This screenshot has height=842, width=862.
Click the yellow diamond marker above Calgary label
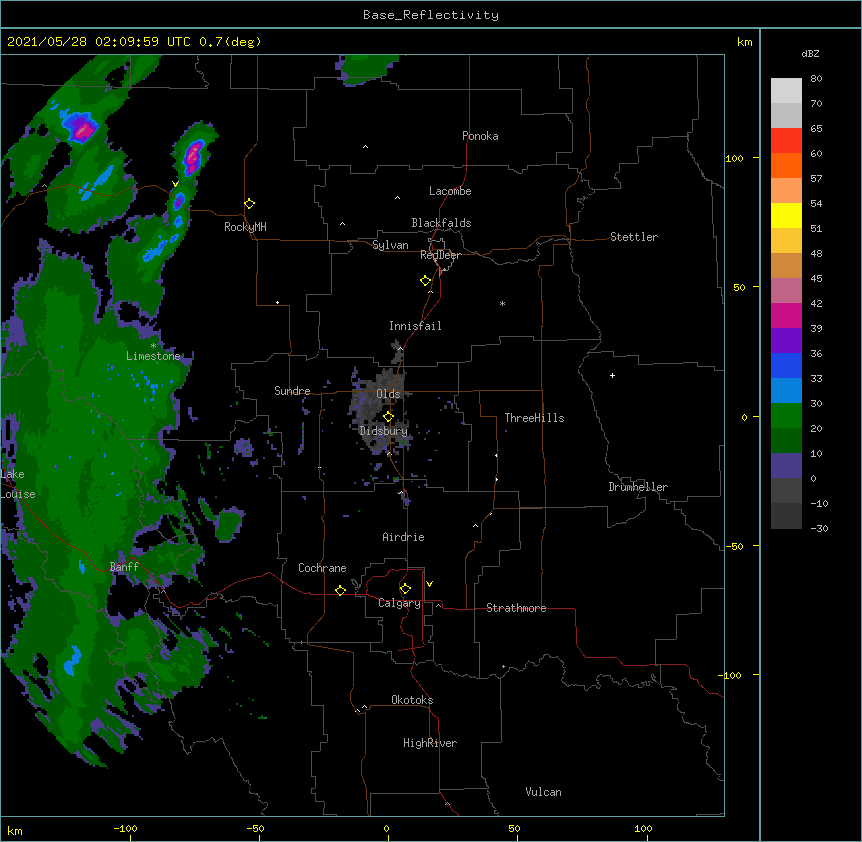(x=405, y=589)
